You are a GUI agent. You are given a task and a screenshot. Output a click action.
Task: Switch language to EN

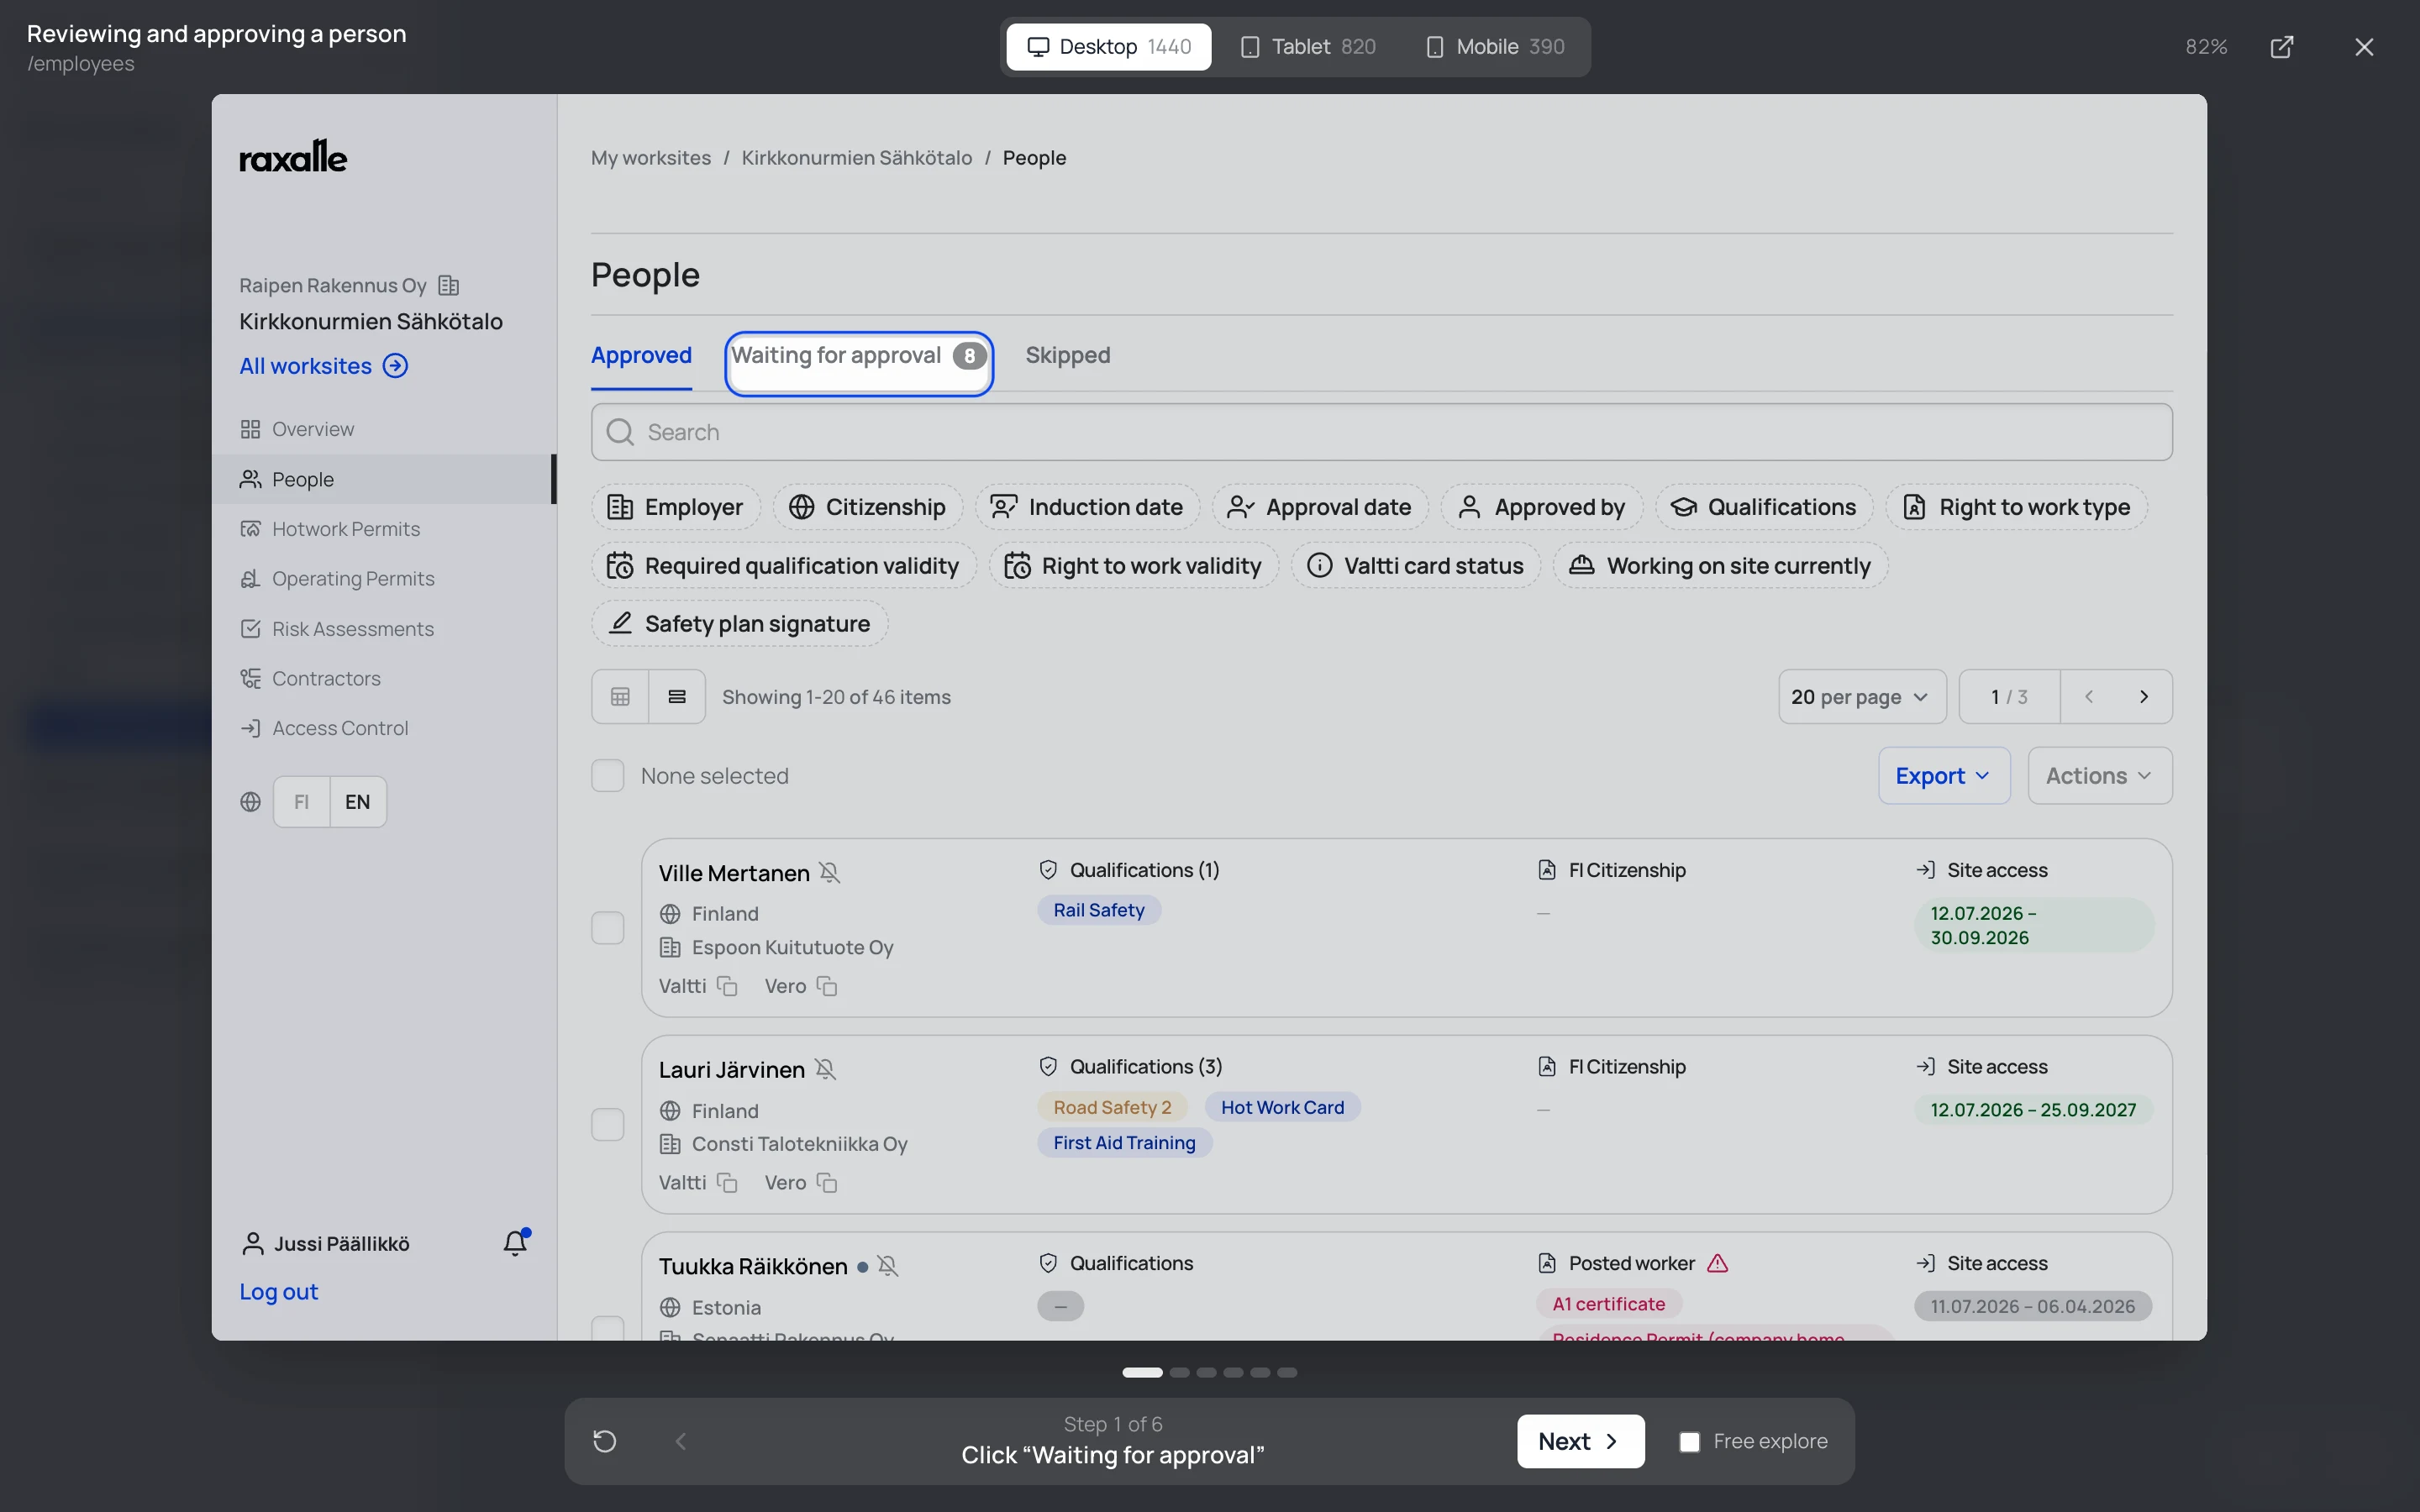358,802
